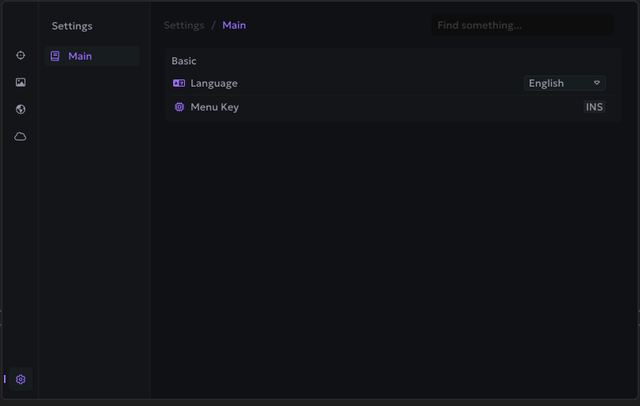Viewport: 640px width, 406px height.
Task: Click the Settings panel heading
Action: click(72, 26)
